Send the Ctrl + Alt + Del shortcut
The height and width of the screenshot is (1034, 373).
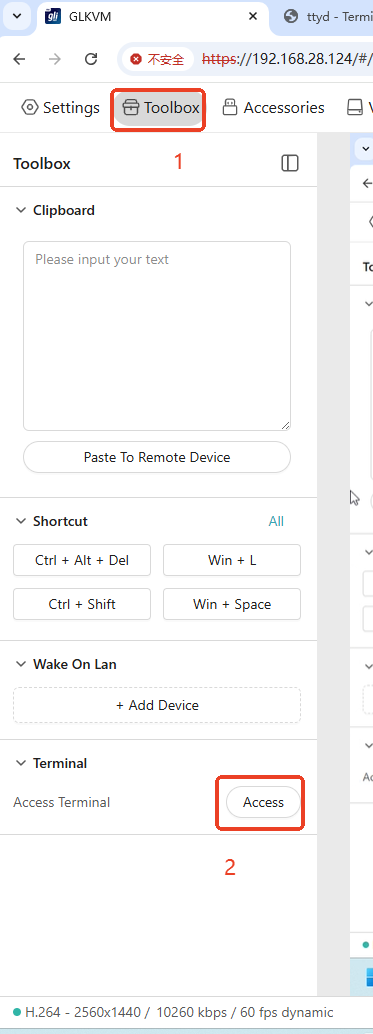coord(82,560)
